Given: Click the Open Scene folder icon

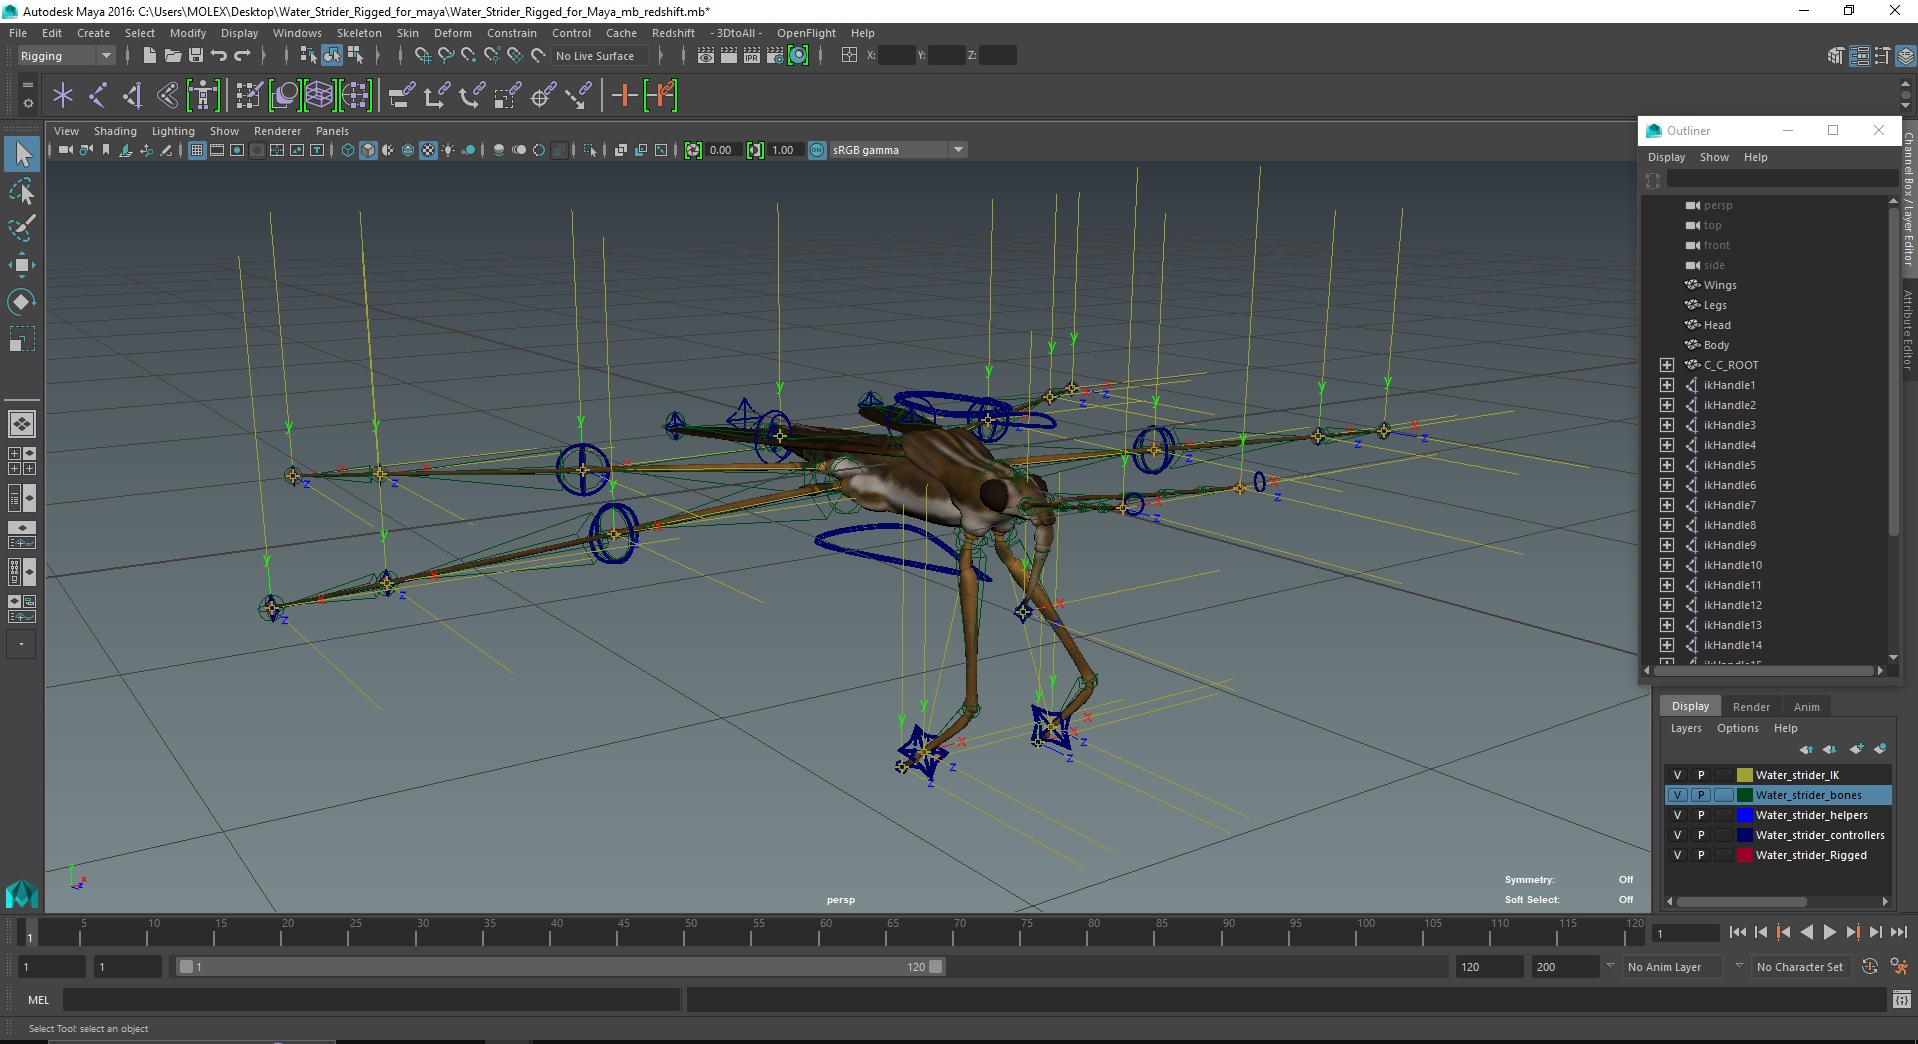Looking at the screenshot, I should pos(172,56).
